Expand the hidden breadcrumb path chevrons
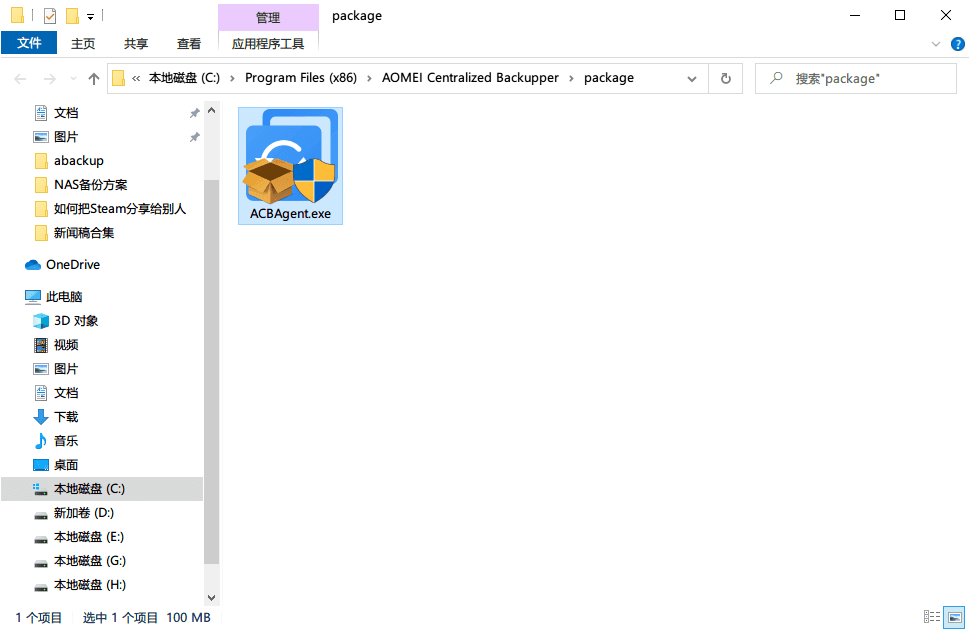The image size is (970, 630). click(136, 79)
